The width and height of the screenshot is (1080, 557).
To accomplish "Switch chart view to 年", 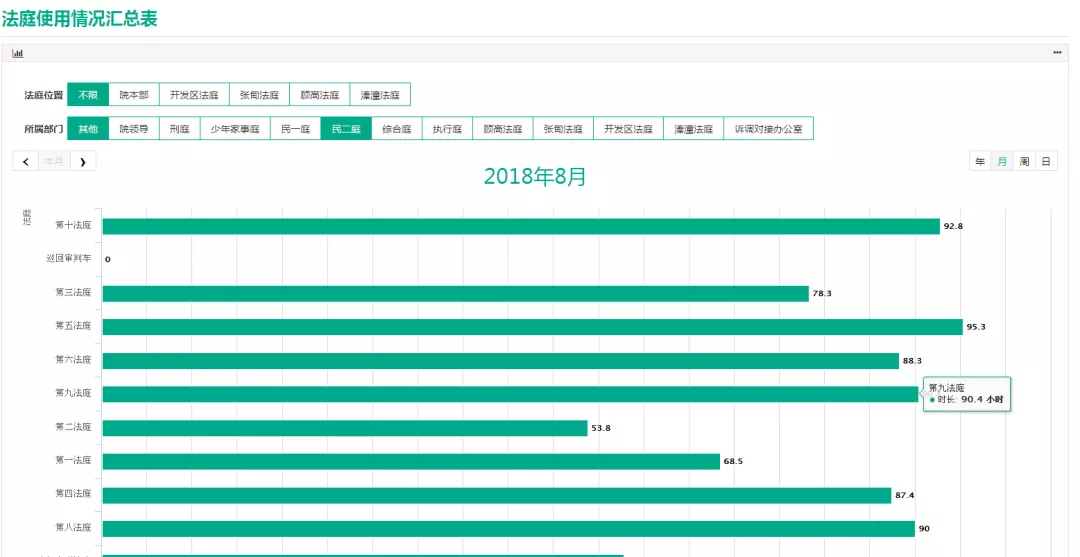I will [980, 162].
